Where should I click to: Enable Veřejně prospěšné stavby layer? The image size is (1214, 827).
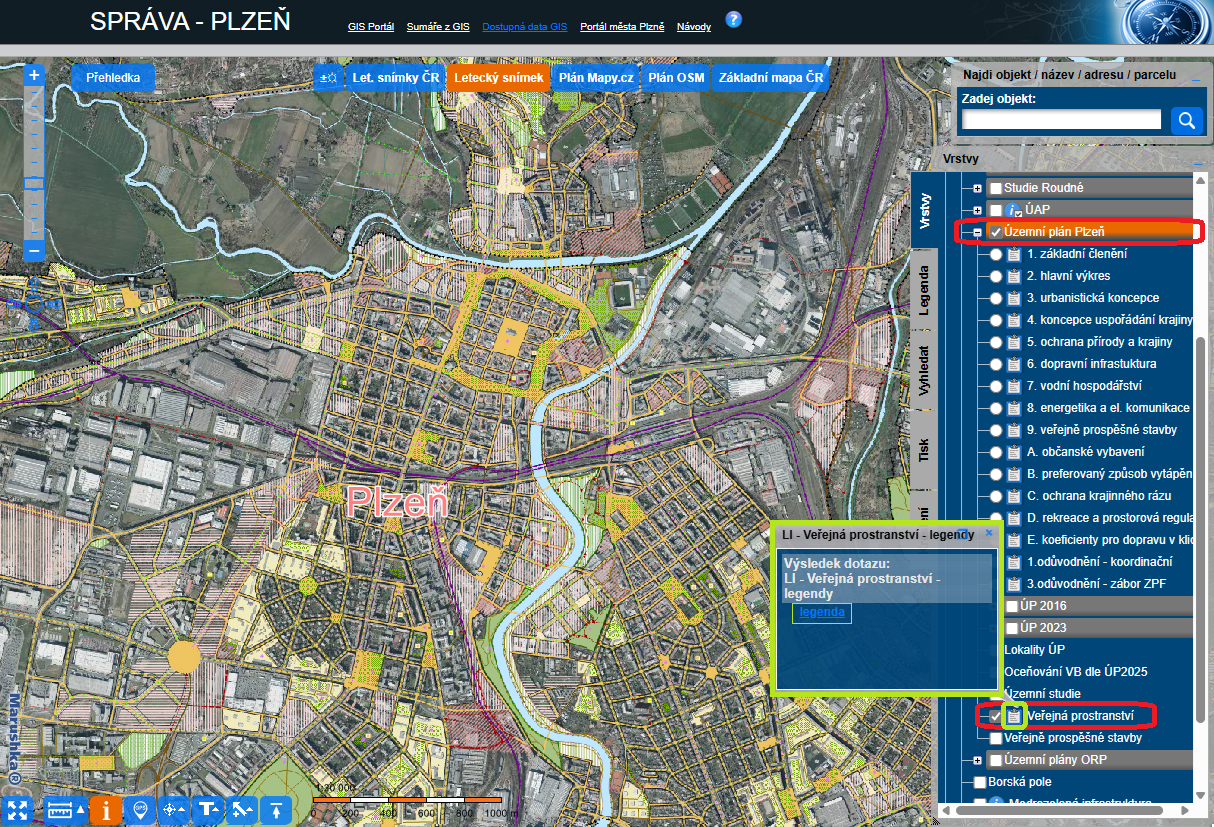click(996, 738)
